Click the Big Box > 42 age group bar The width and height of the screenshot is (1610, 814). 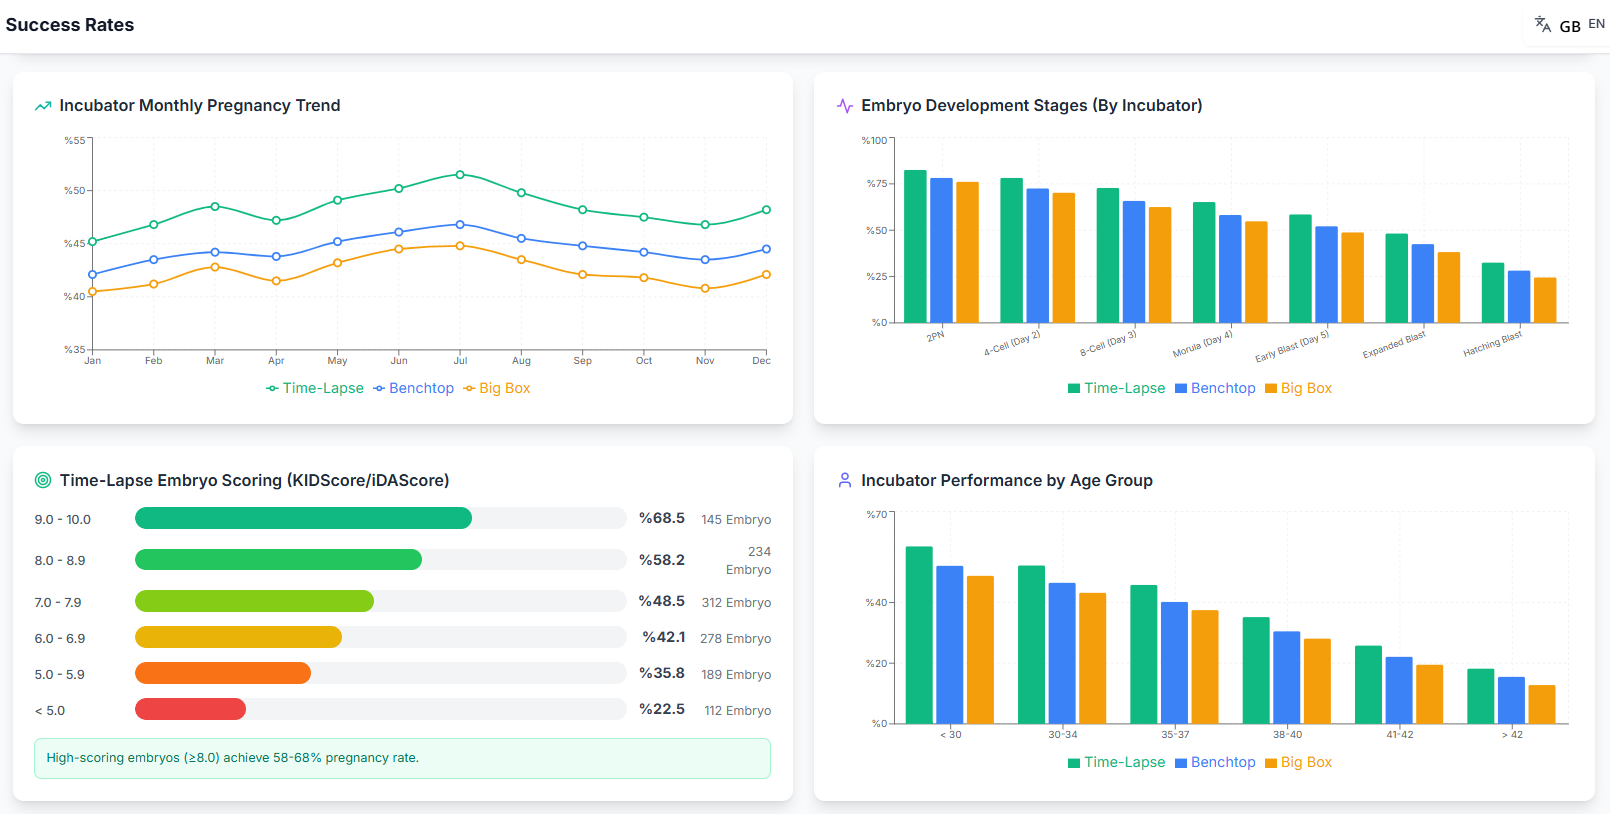(x=1542, y=704)
